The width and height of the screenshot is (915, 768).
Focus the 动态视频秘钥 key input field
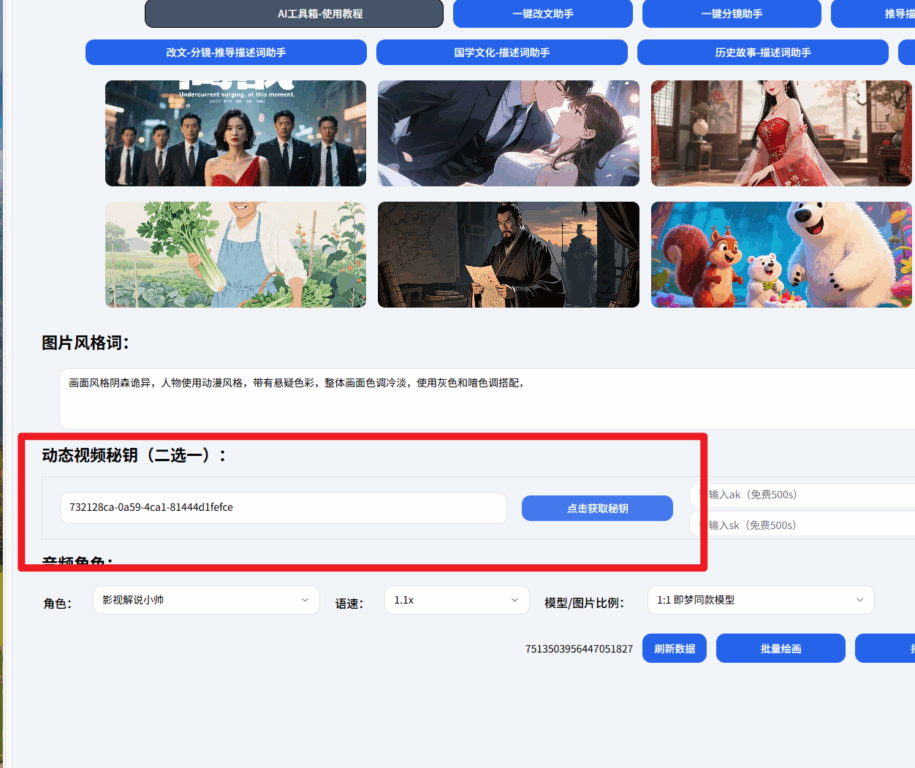point(282,508)
